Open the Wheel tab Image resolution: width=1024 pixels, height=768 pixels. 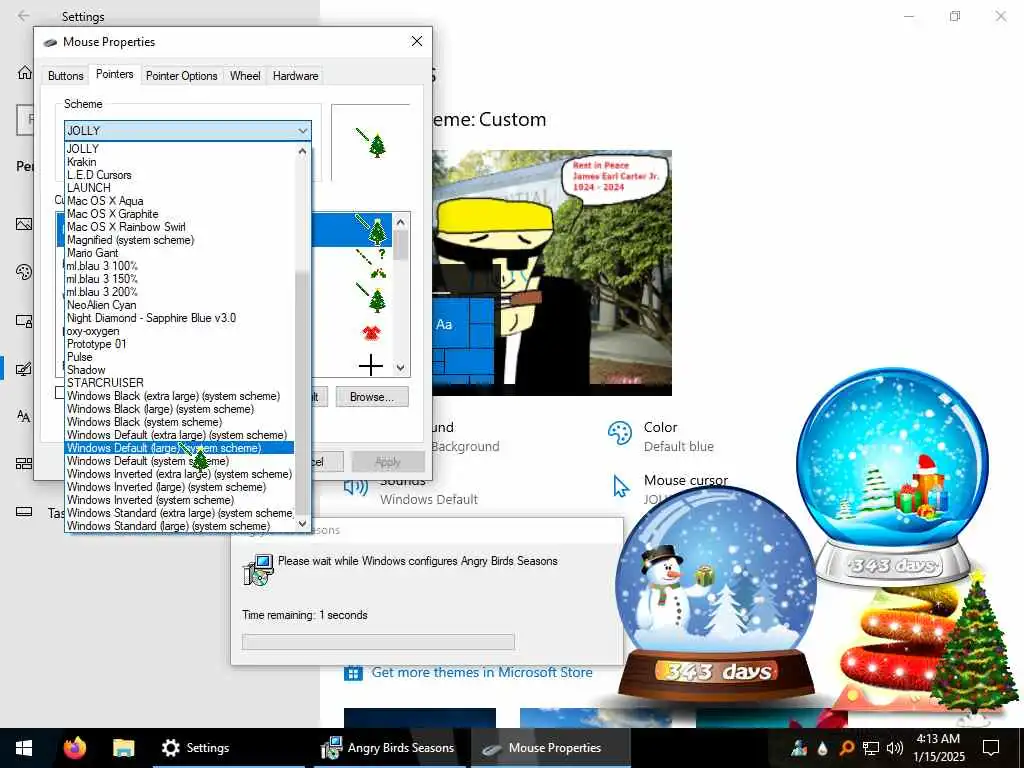[245, 76]
